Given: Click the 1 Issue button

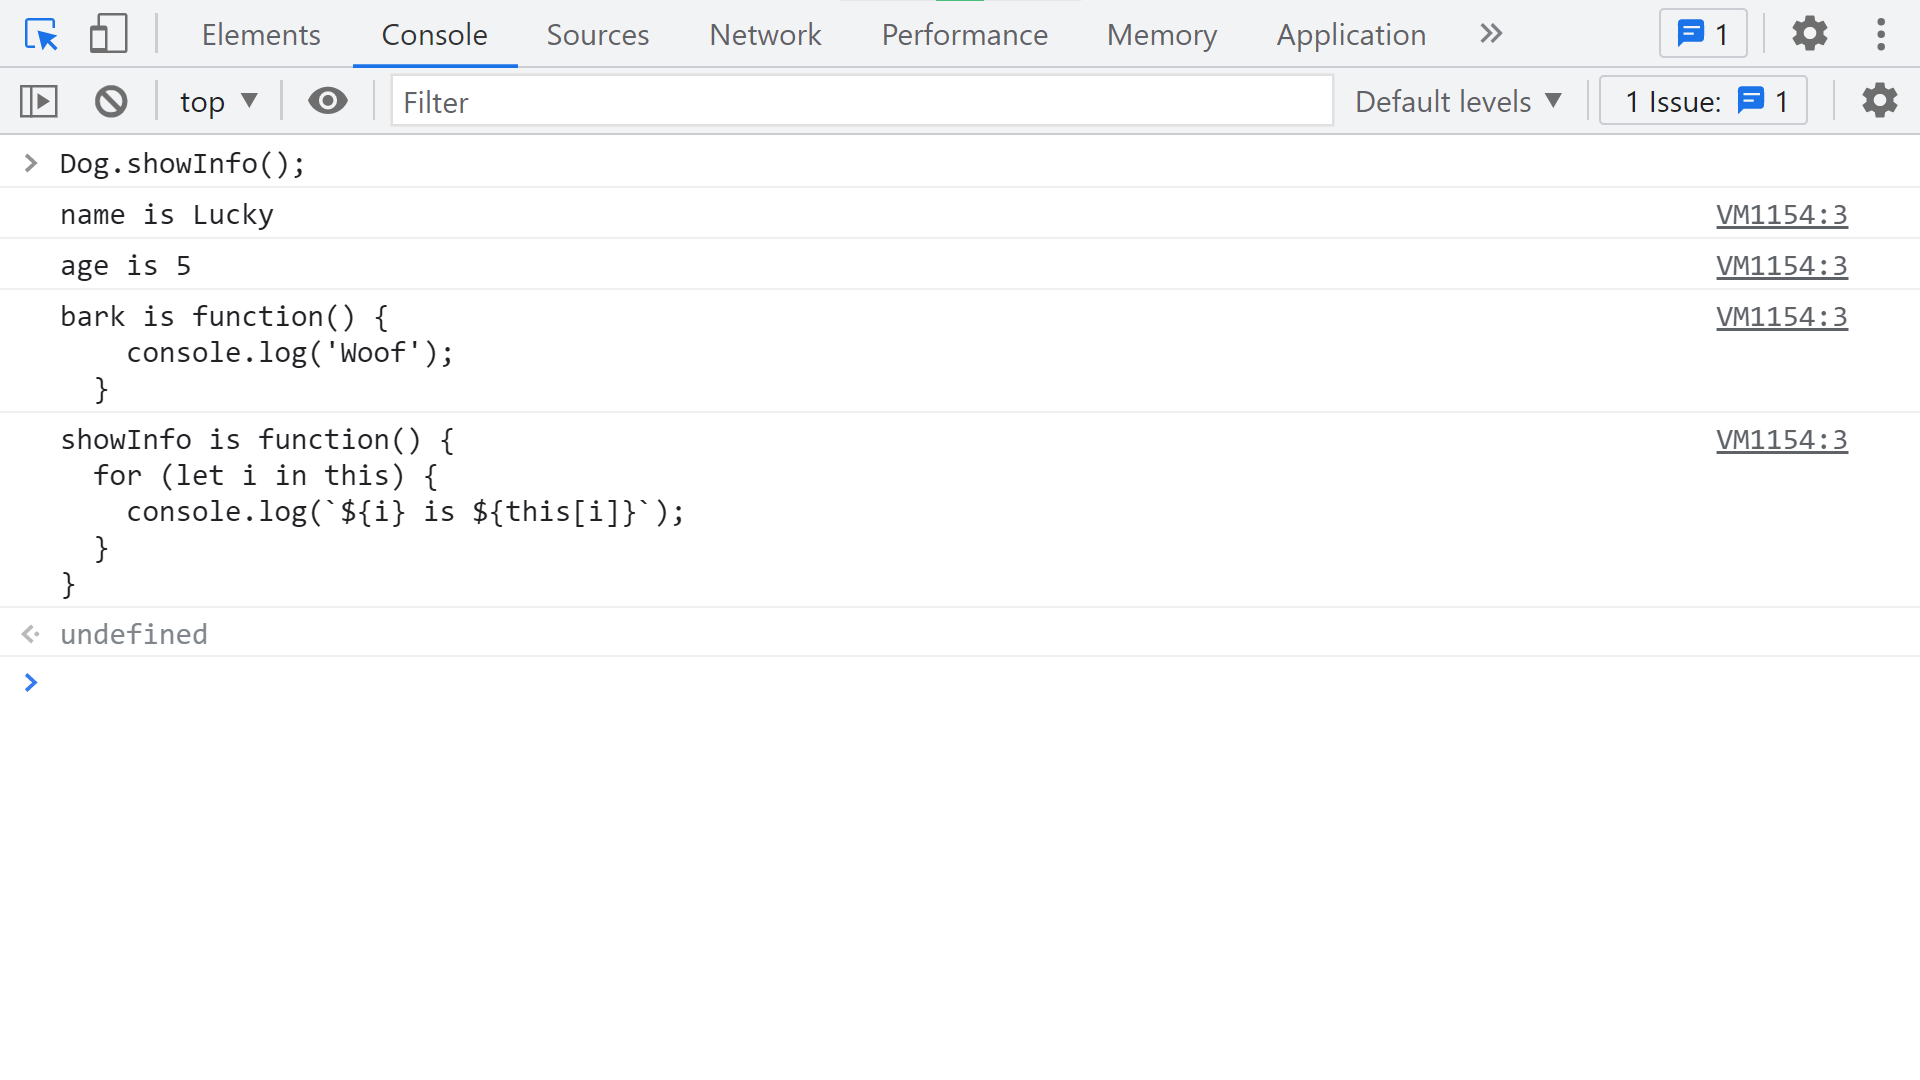Looking at the screenshot, I should click(1703, 101).
